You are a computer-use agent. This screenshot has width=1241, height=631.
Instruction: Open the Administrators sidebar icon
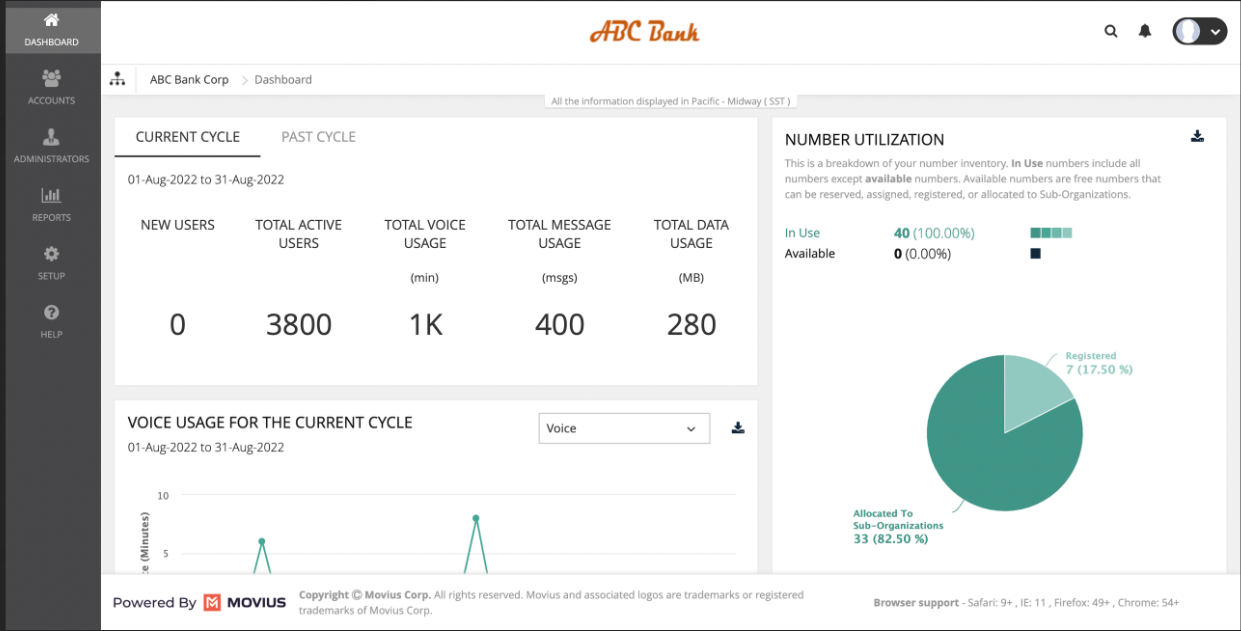(51, 138)
